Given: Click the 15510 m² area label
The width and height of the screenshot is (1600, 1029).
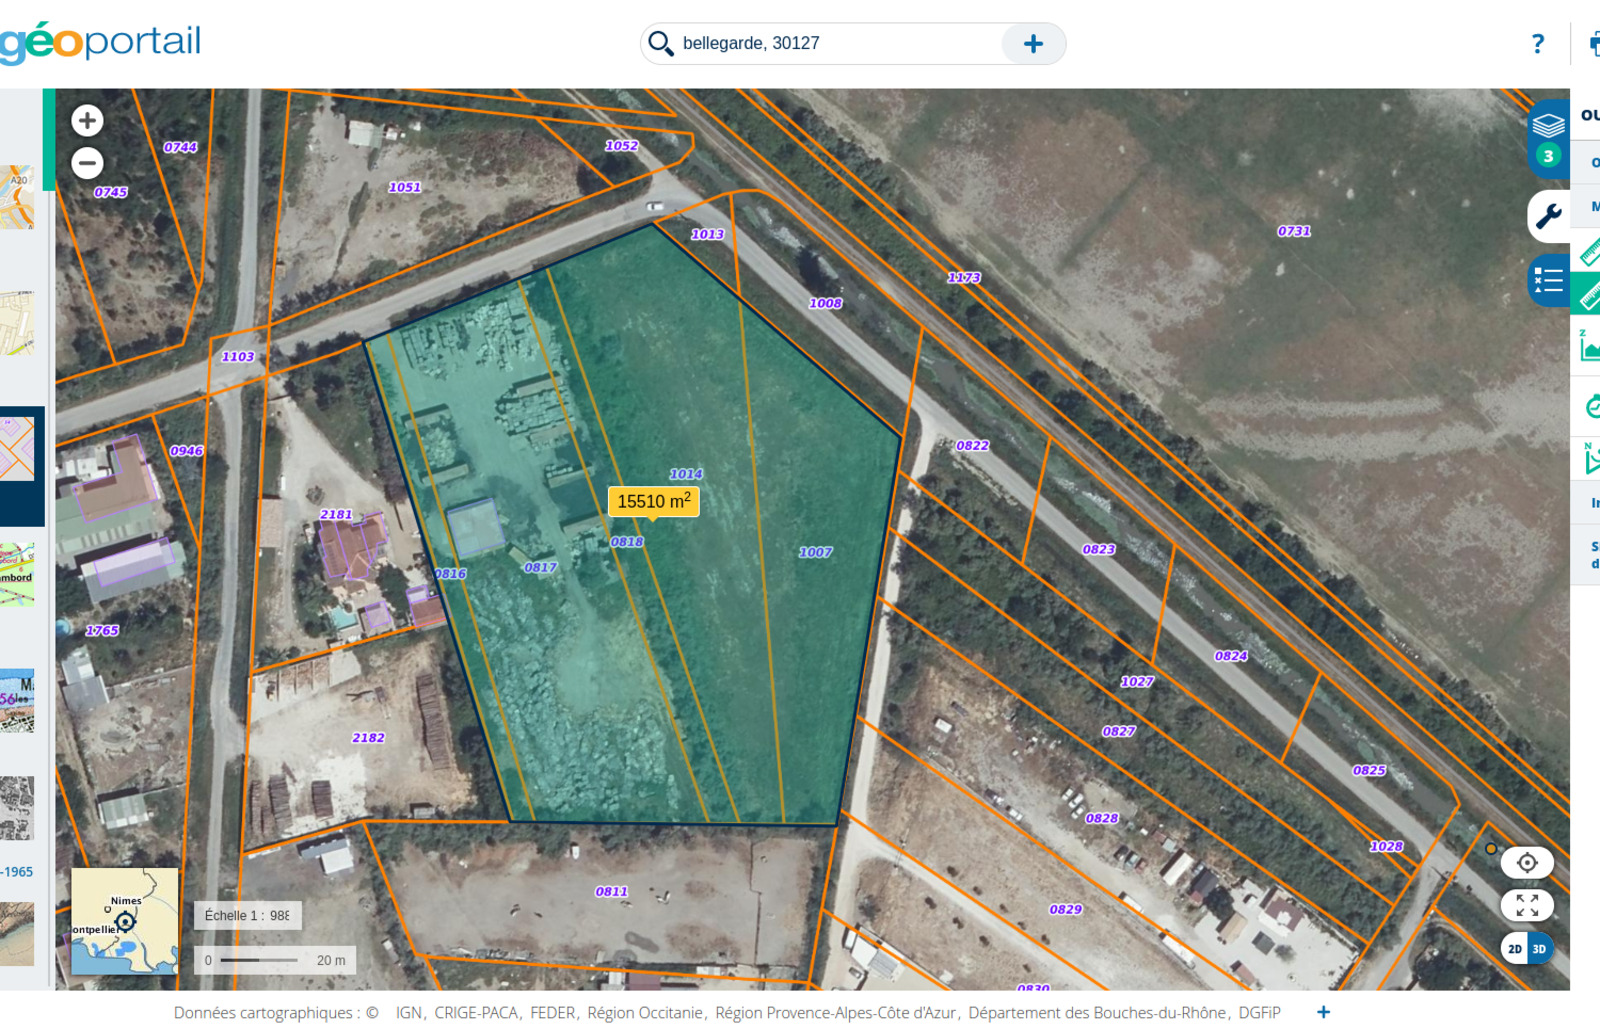Looking at the screenshot, I should [653, 501].
